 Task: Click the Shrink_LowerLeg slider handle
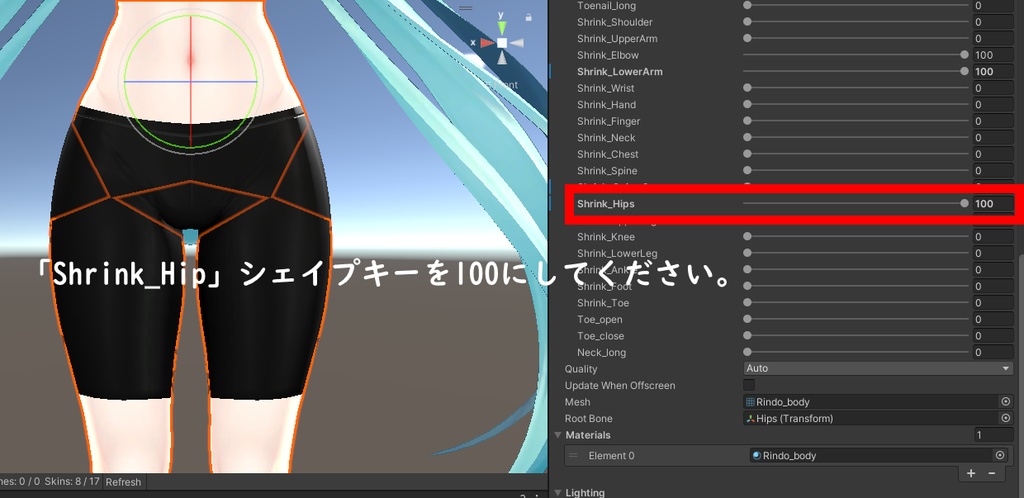tap(747, 253)
